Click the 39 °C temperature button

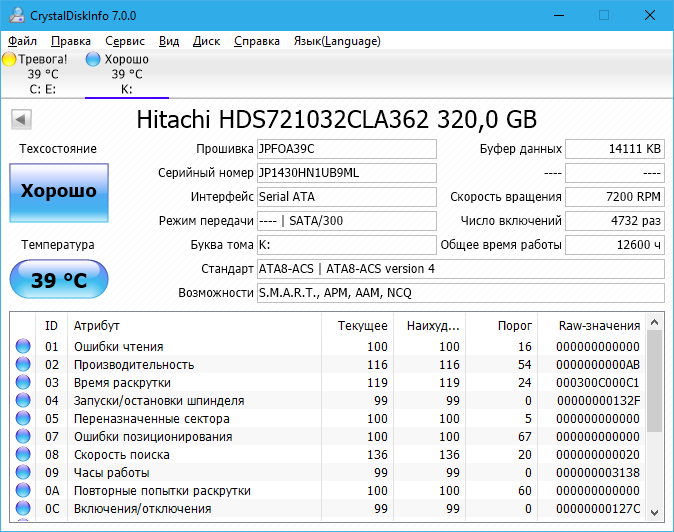[59, 280]
